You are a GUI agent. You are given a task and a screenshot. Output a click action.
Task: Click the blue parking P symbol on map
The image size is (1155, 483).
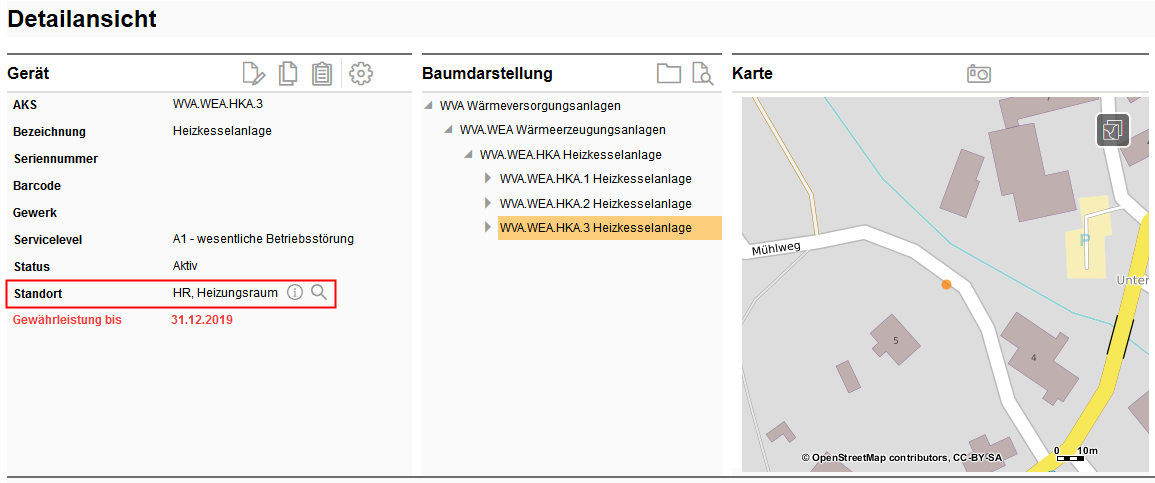[x=1084, y=241]
